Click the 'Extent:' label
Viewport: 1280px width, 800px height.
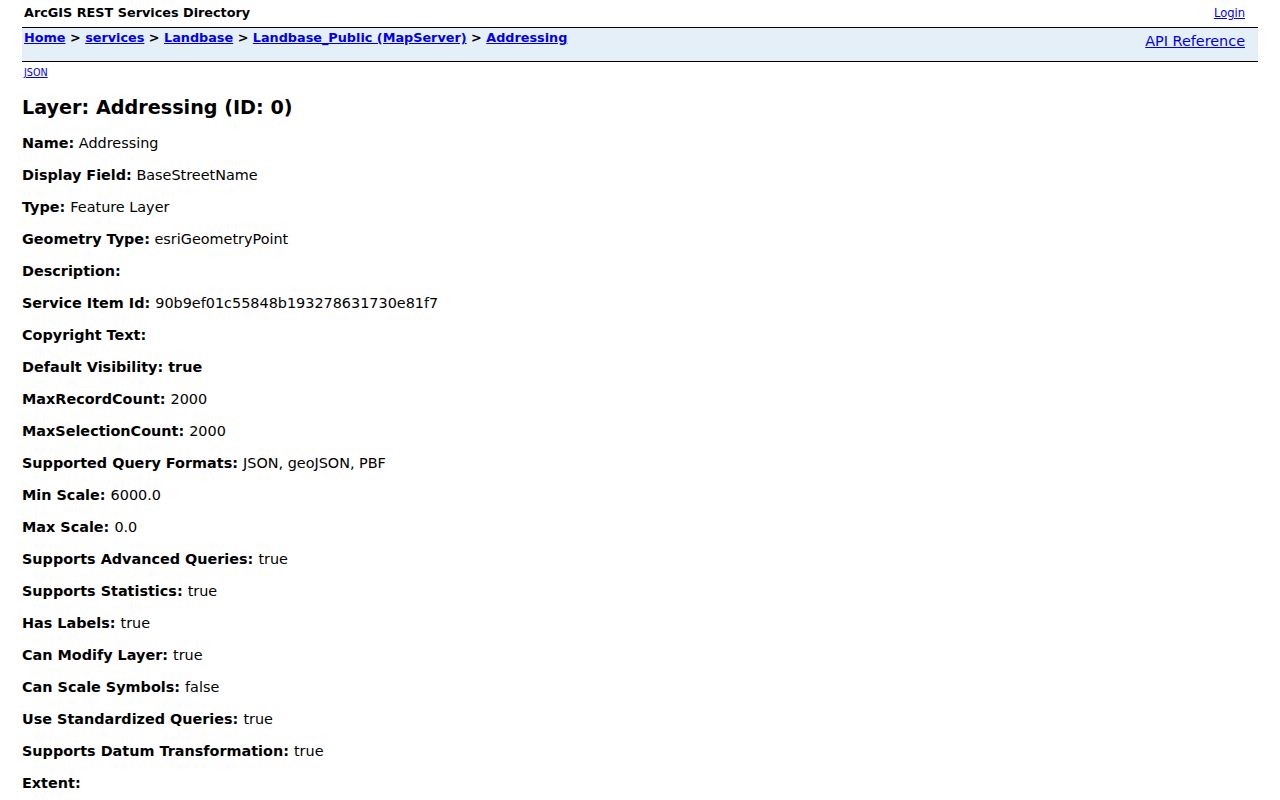tap(51, 783)
